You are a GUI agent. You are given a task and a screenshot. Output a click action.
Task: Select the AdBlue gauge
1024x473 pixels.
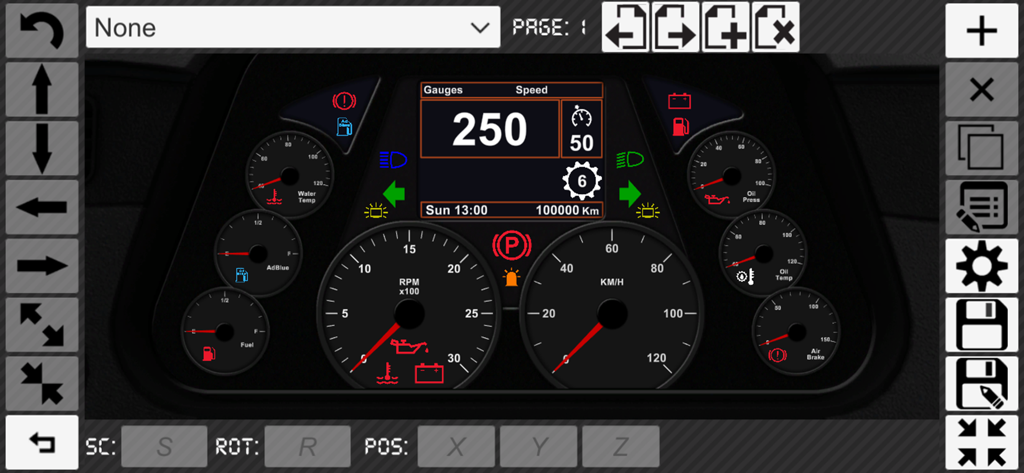click(x=258, y=253)
